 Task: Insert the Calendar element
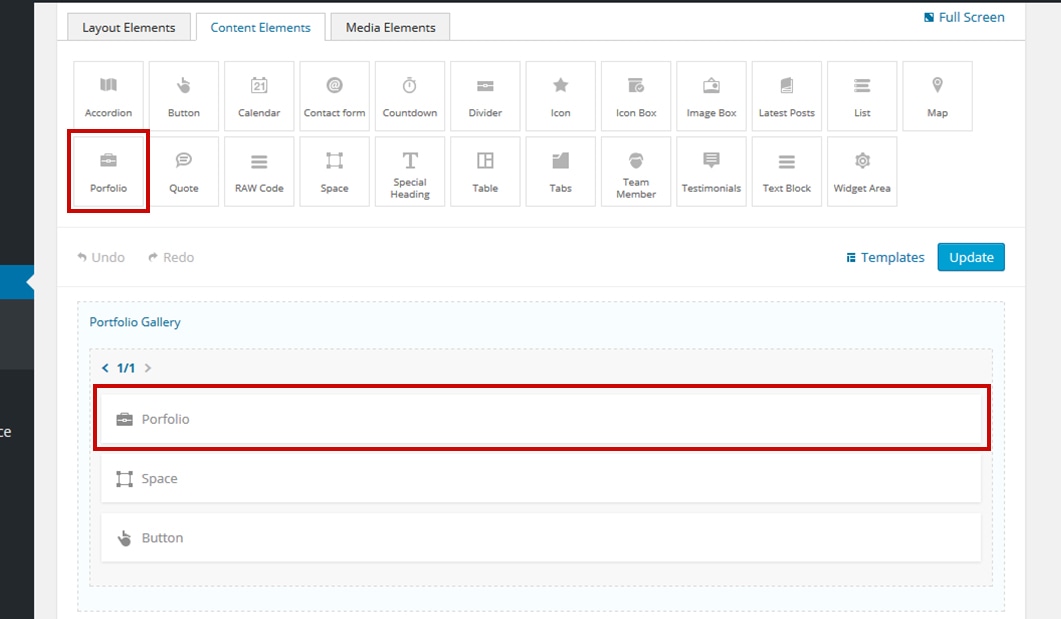[259, 96]
